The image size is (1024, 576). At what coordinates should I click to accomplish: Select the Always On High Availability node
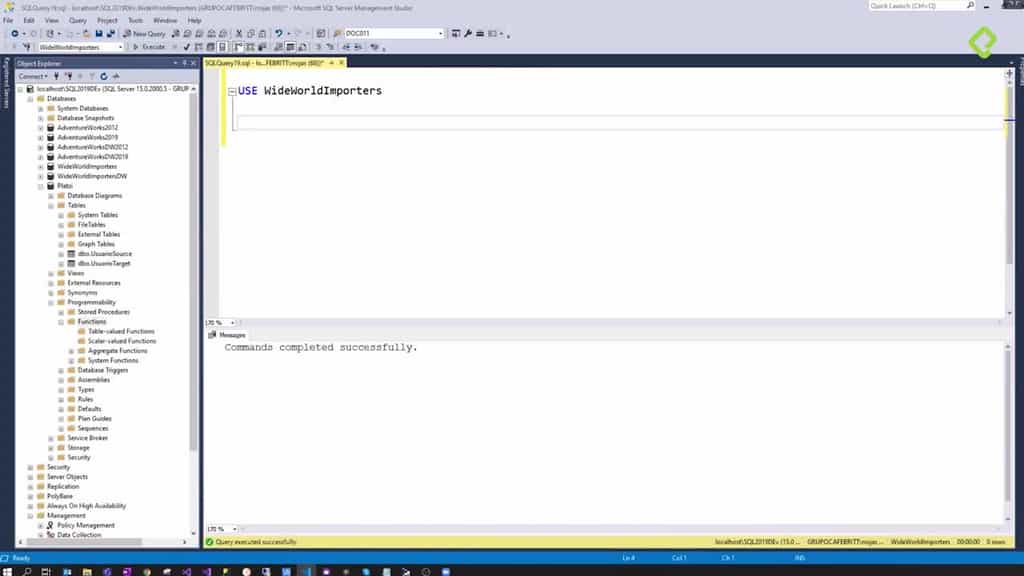(86, 506)
